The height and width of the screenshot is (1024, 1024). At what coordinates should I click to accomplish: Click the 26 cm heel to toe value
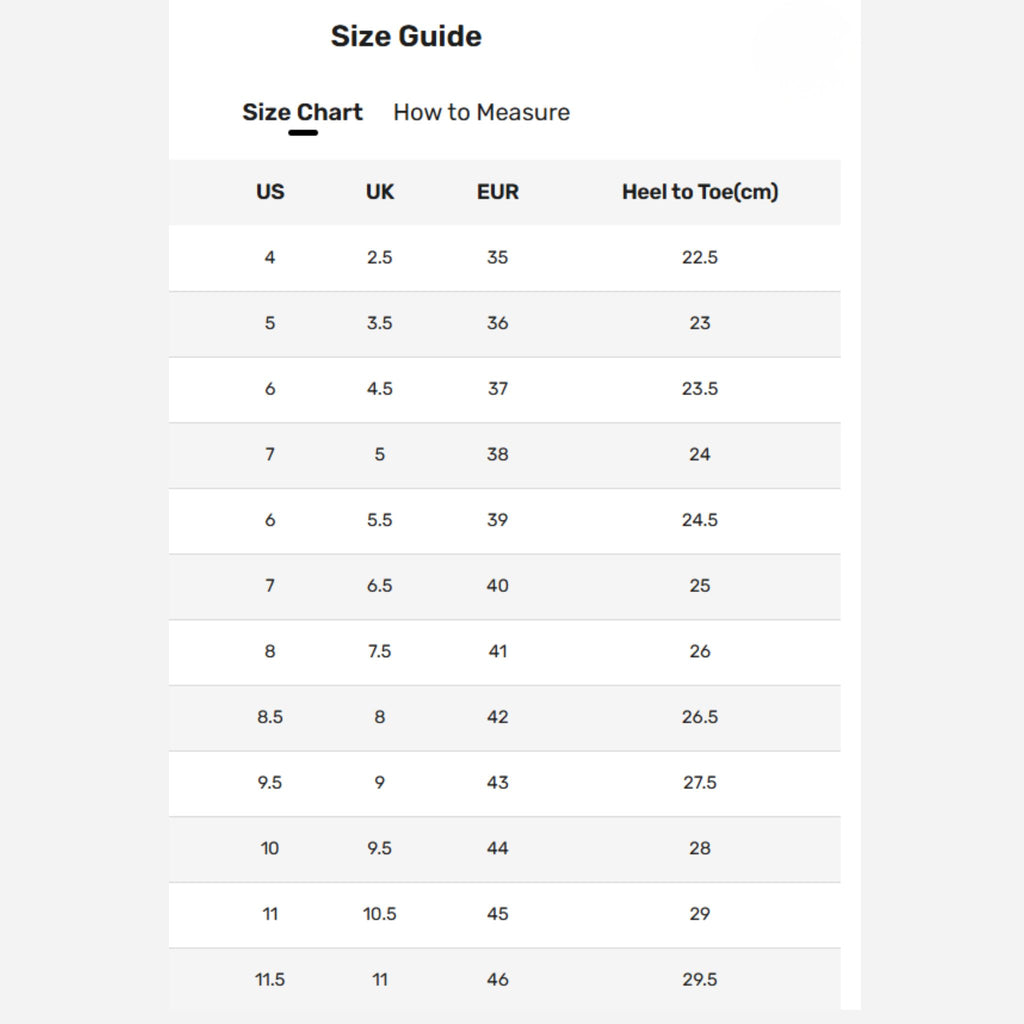(x=700, y=651)
